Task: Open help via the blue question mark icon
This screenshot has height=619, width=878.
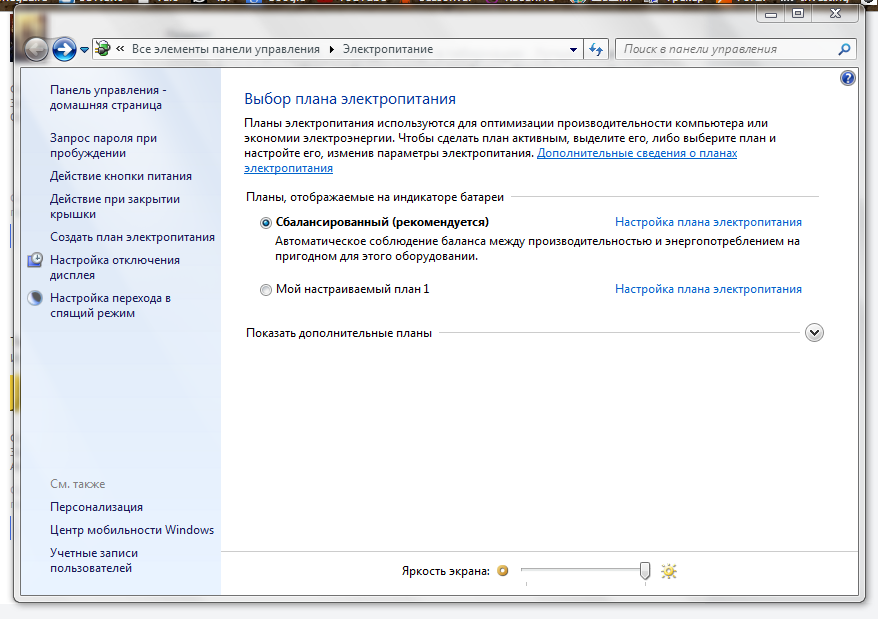Action: pyautogui.click(x=848, y=78)
